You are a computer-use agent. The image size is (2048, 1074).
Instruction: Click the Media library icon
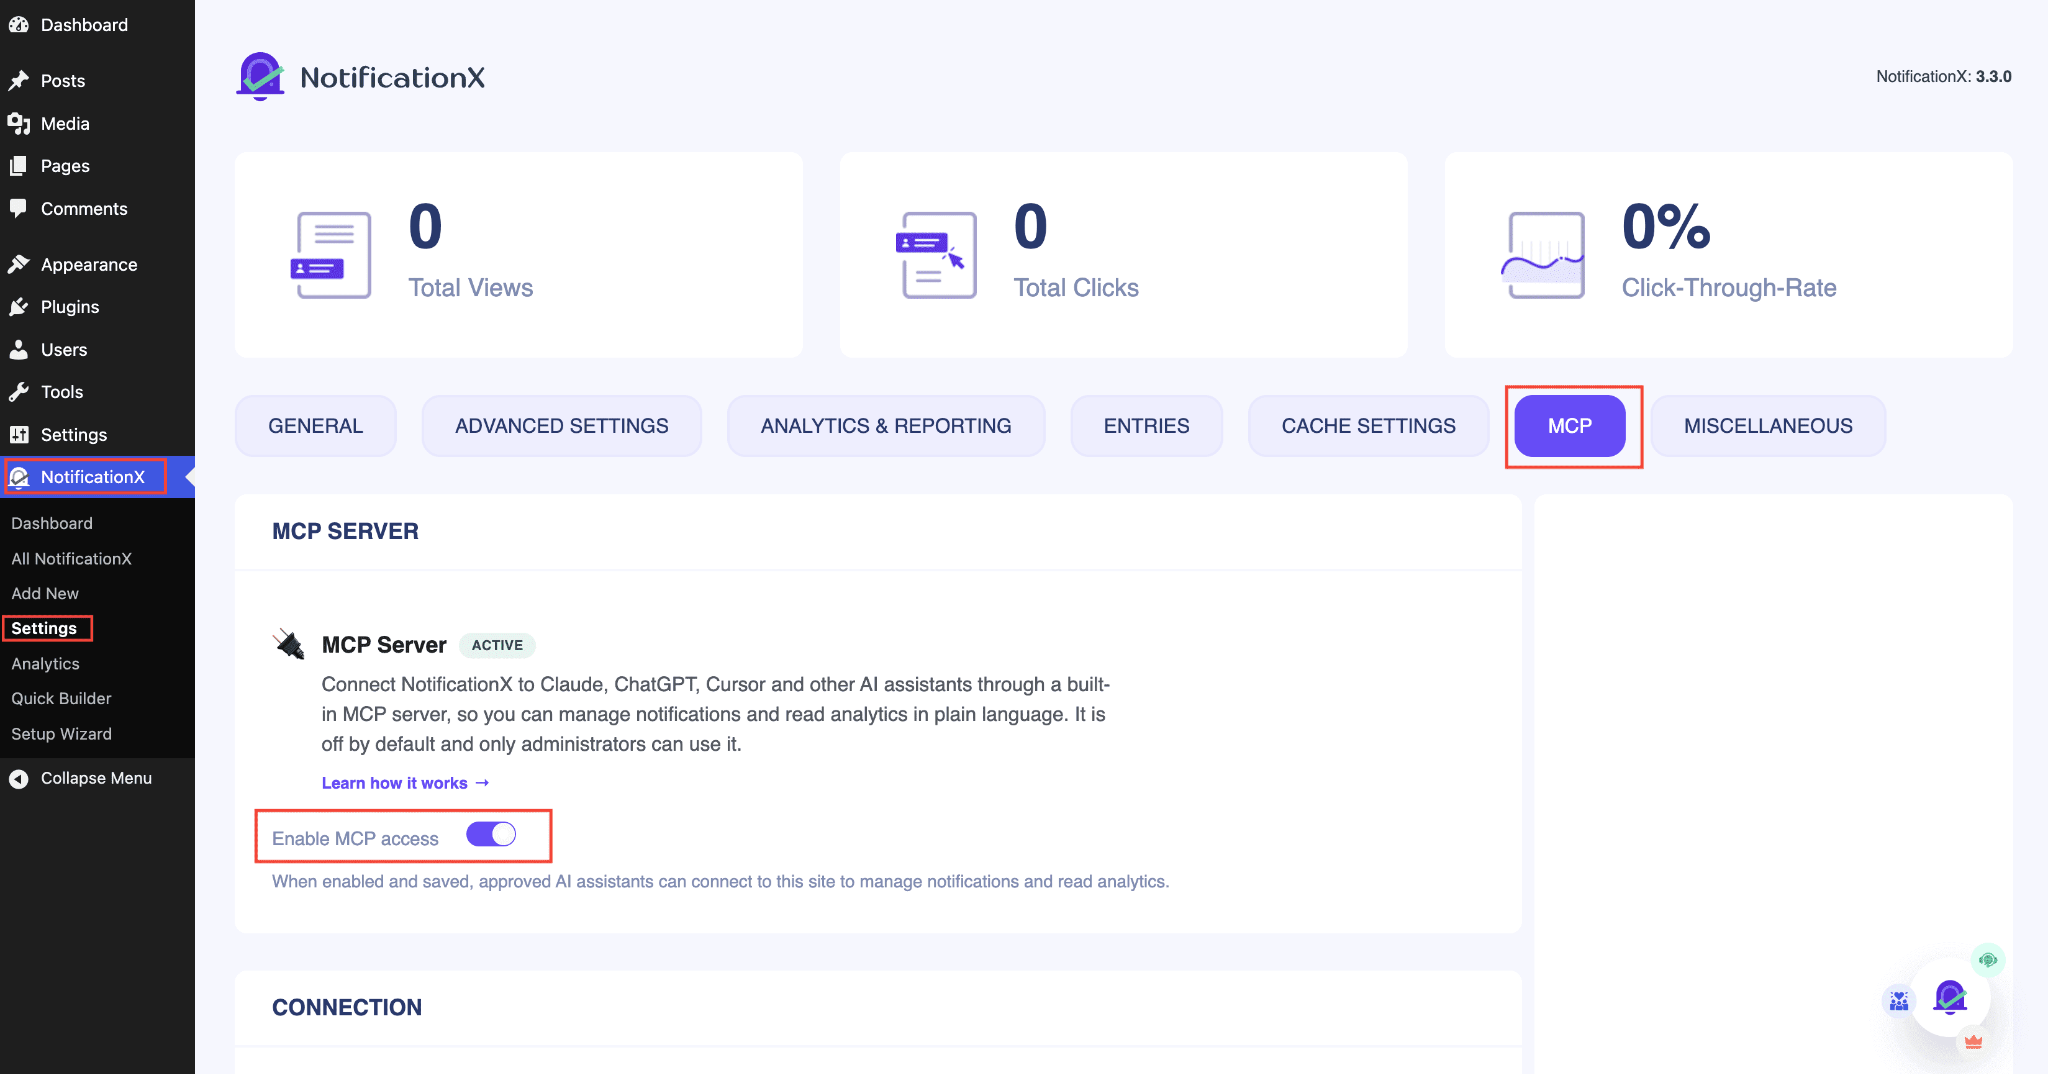point(19,123)
